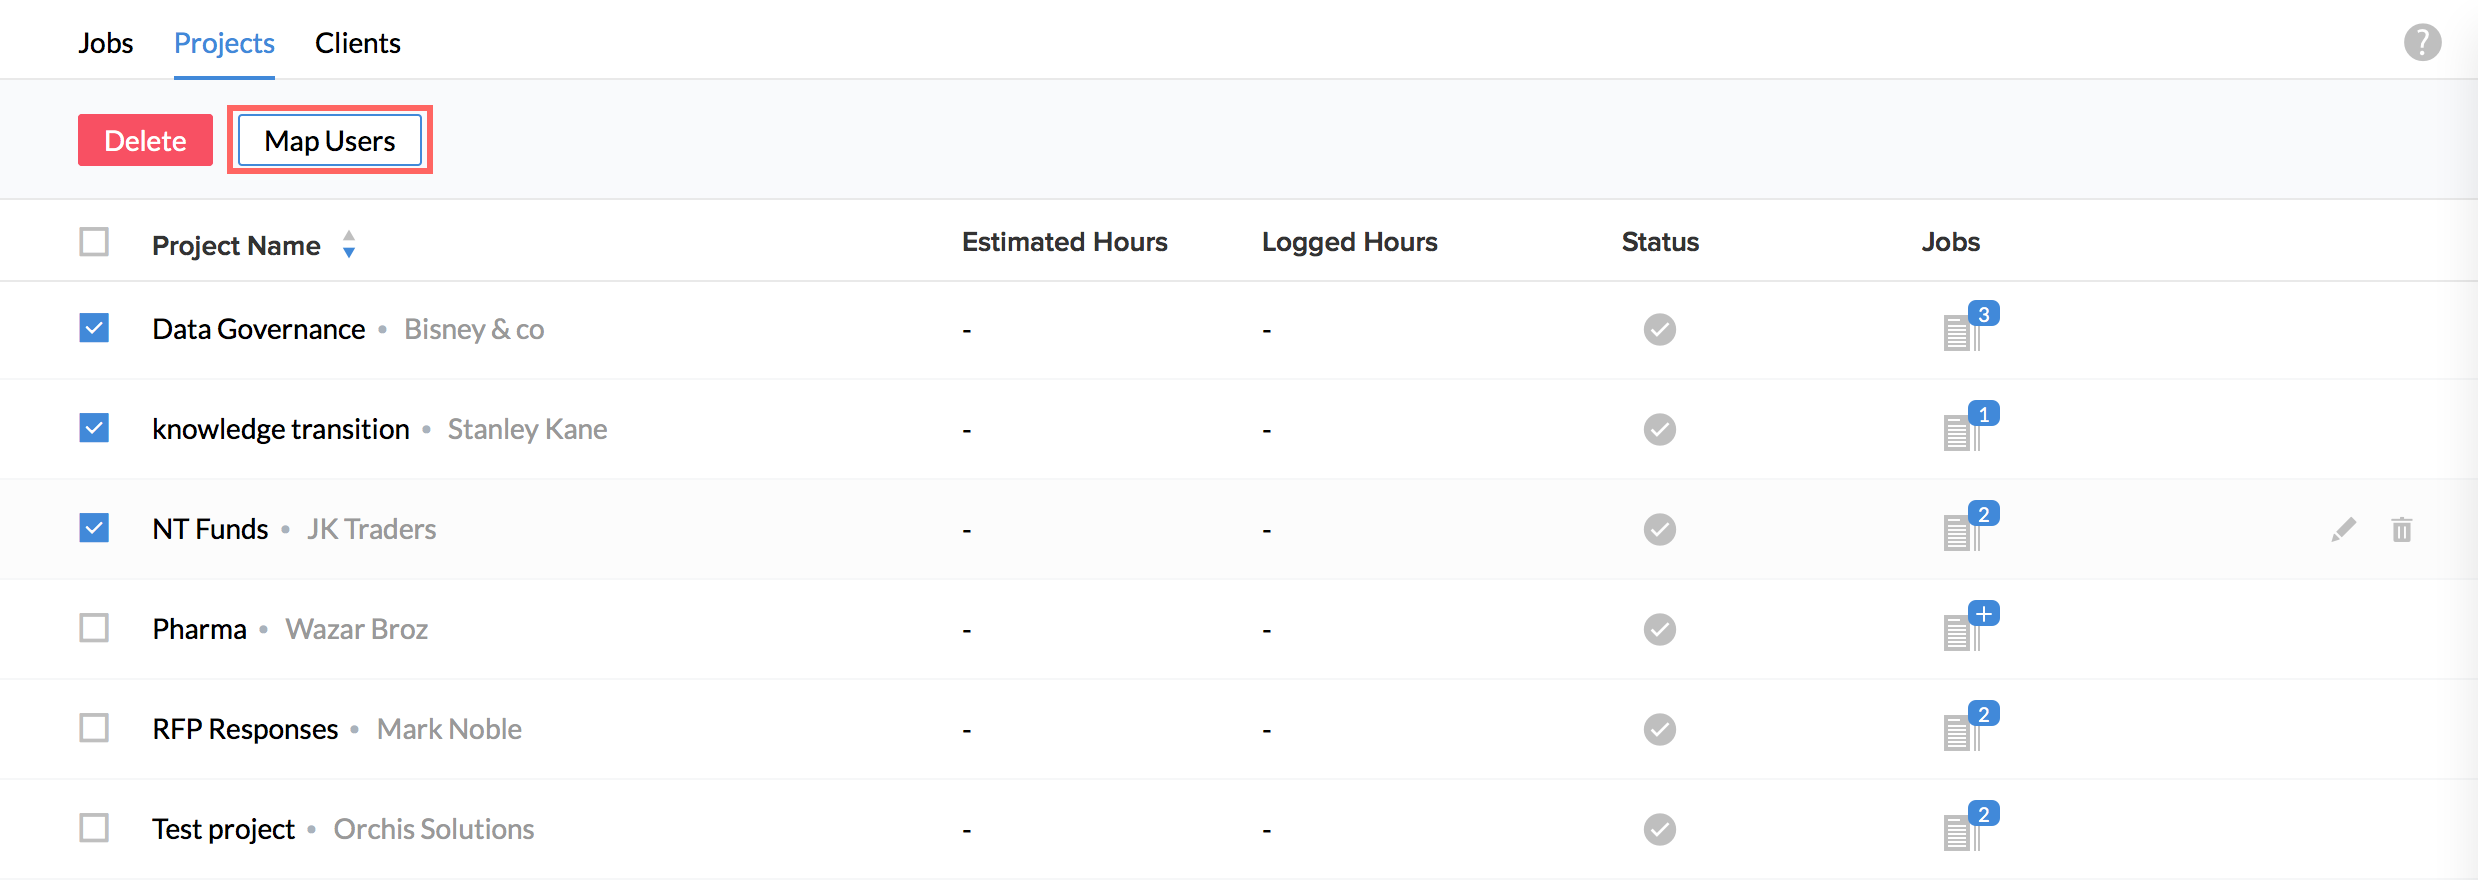
Task: Open jobs icon for Test project
Action: pyautogui.click(x=1962, y=830)
